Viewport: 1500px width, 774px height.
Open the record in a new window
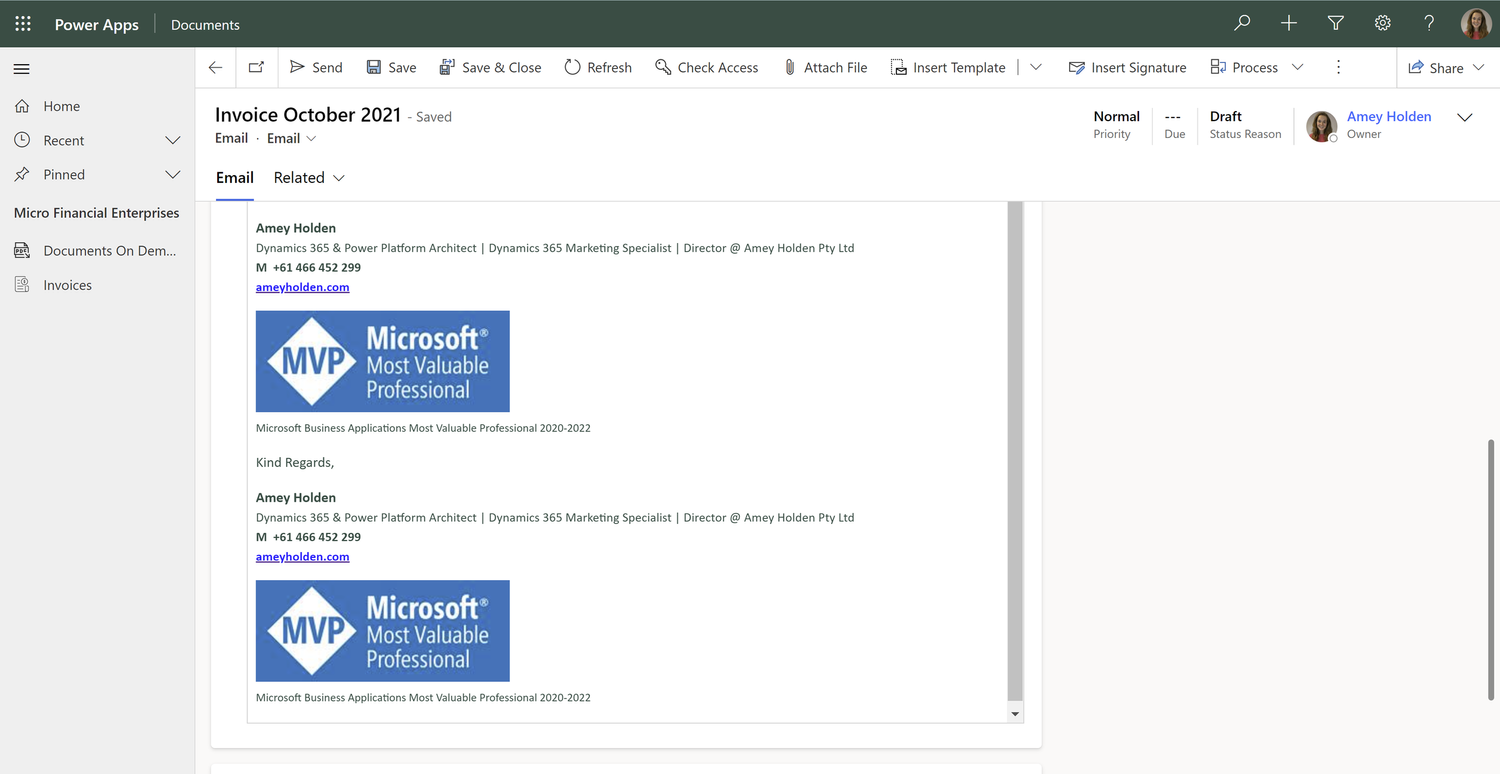point(256,67)
